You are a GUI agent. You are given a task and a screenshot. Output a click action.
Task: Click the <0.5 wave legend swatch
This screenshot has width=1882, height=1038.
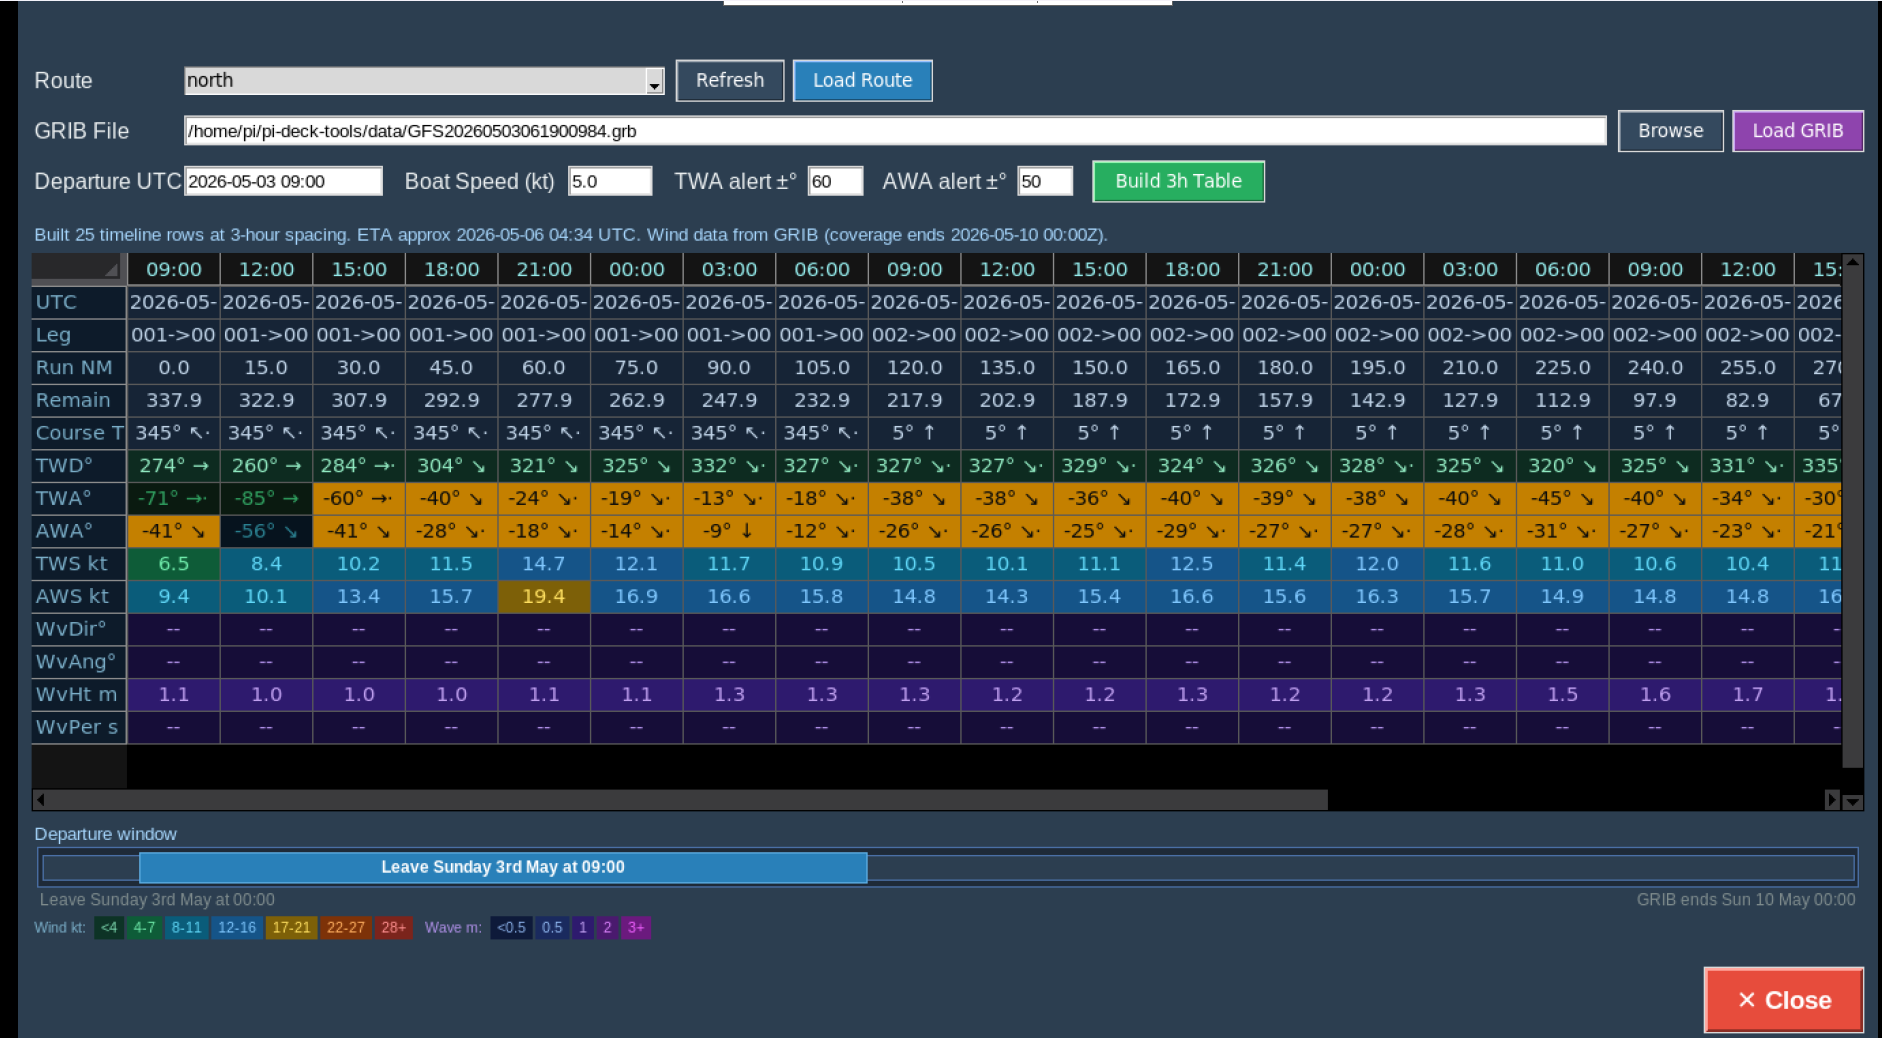(x=511, y=928)
